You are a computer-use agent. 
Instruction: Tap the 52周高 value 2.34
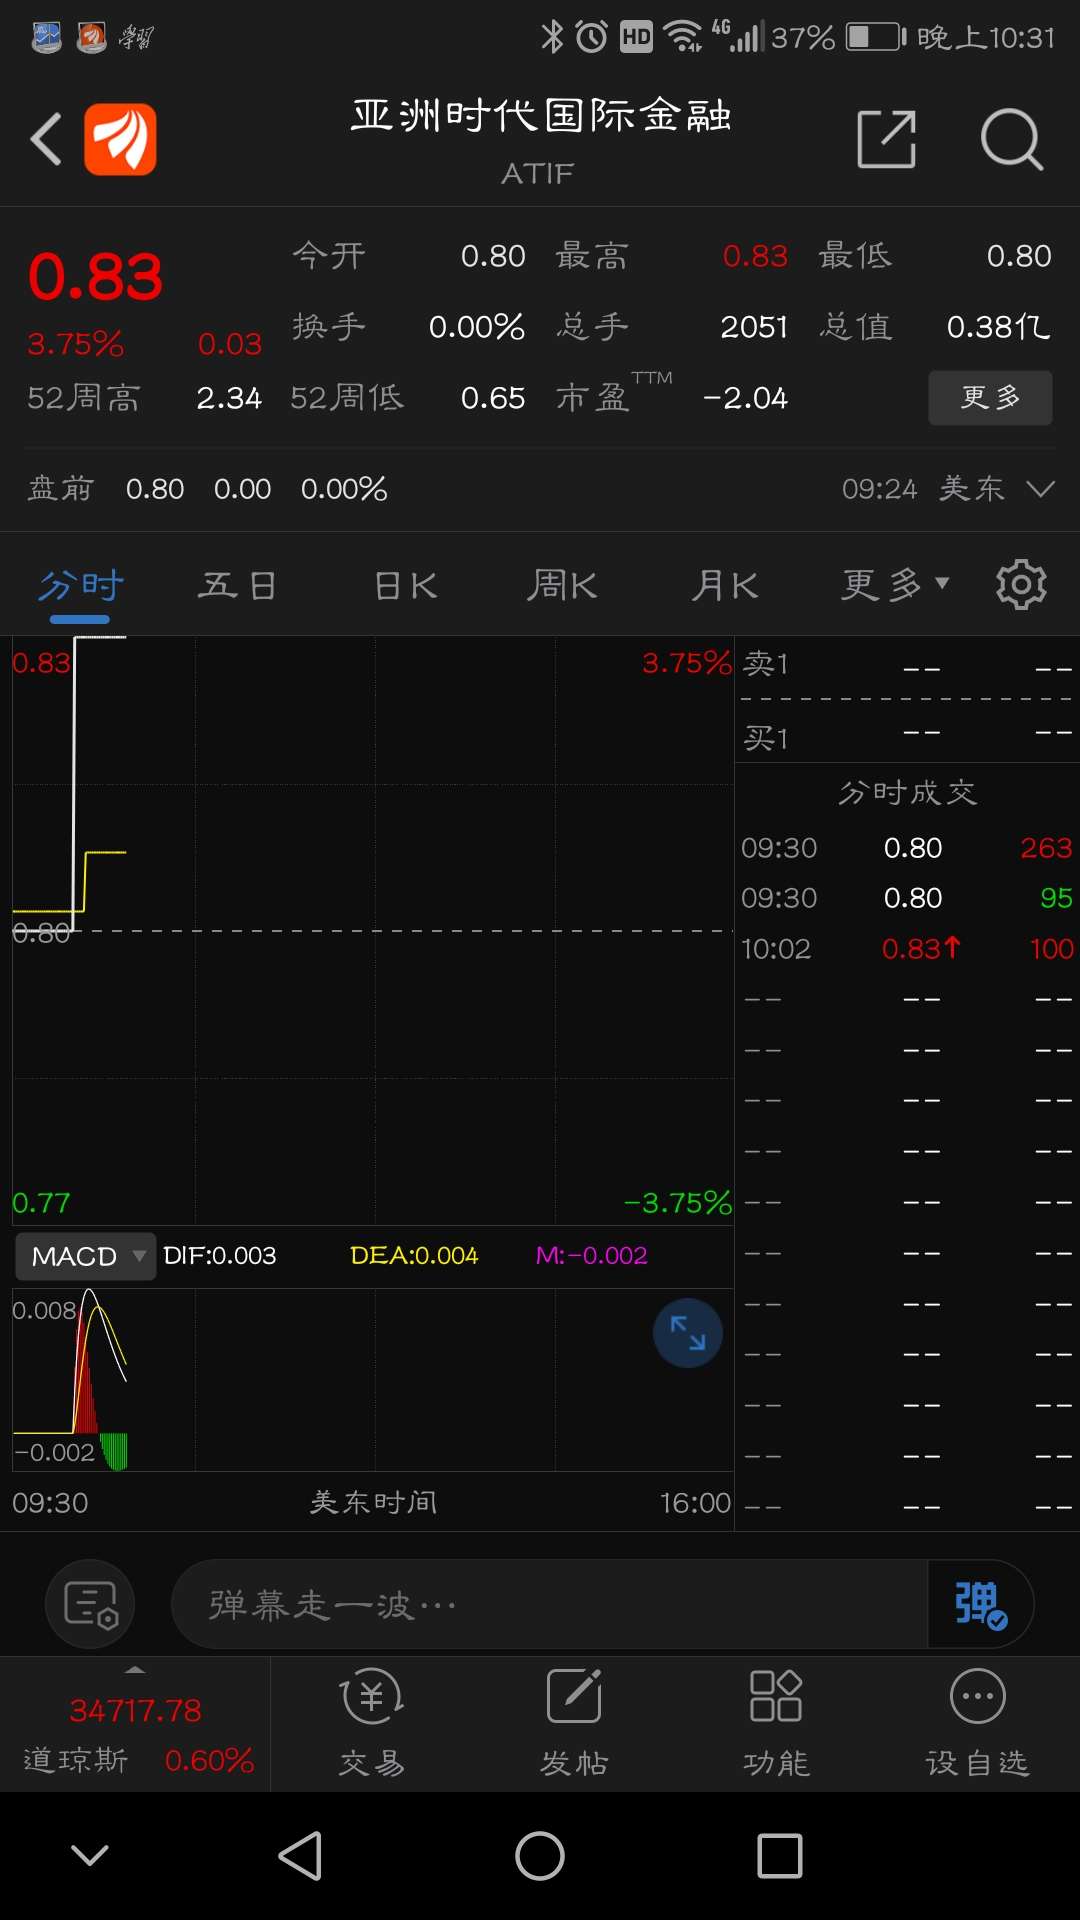pos(229,398)
